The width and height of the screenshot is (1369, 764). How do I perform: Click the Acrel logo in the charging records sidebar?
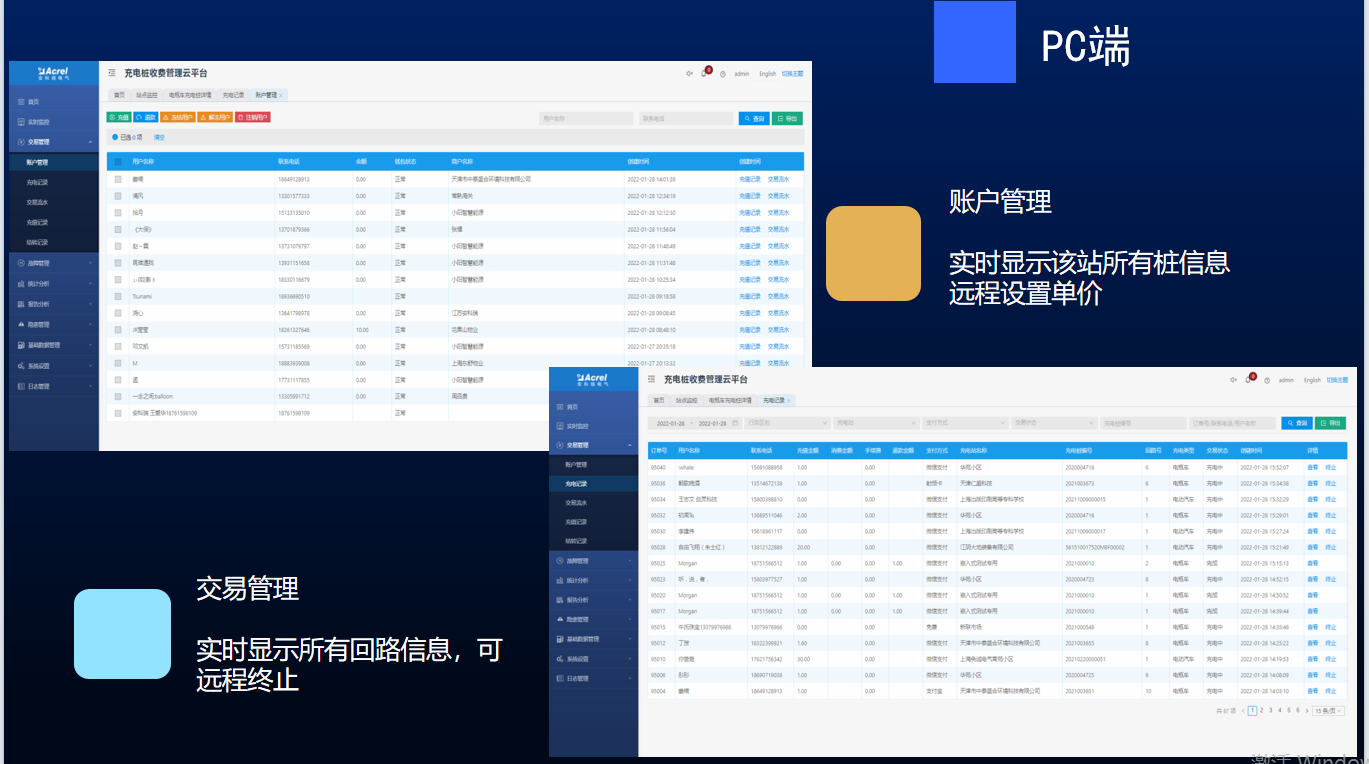[x=593, y=379]
